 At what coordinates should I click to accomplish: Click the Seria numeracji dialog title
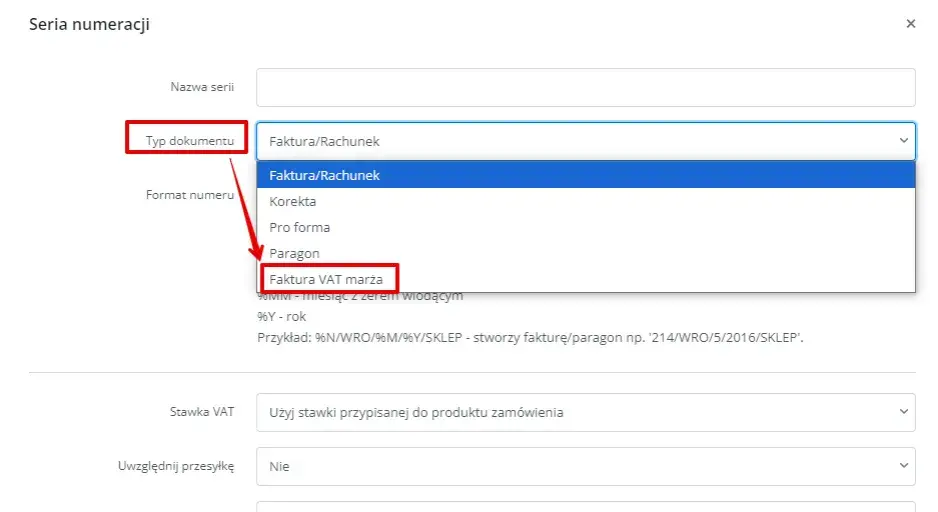pos(89,24)
